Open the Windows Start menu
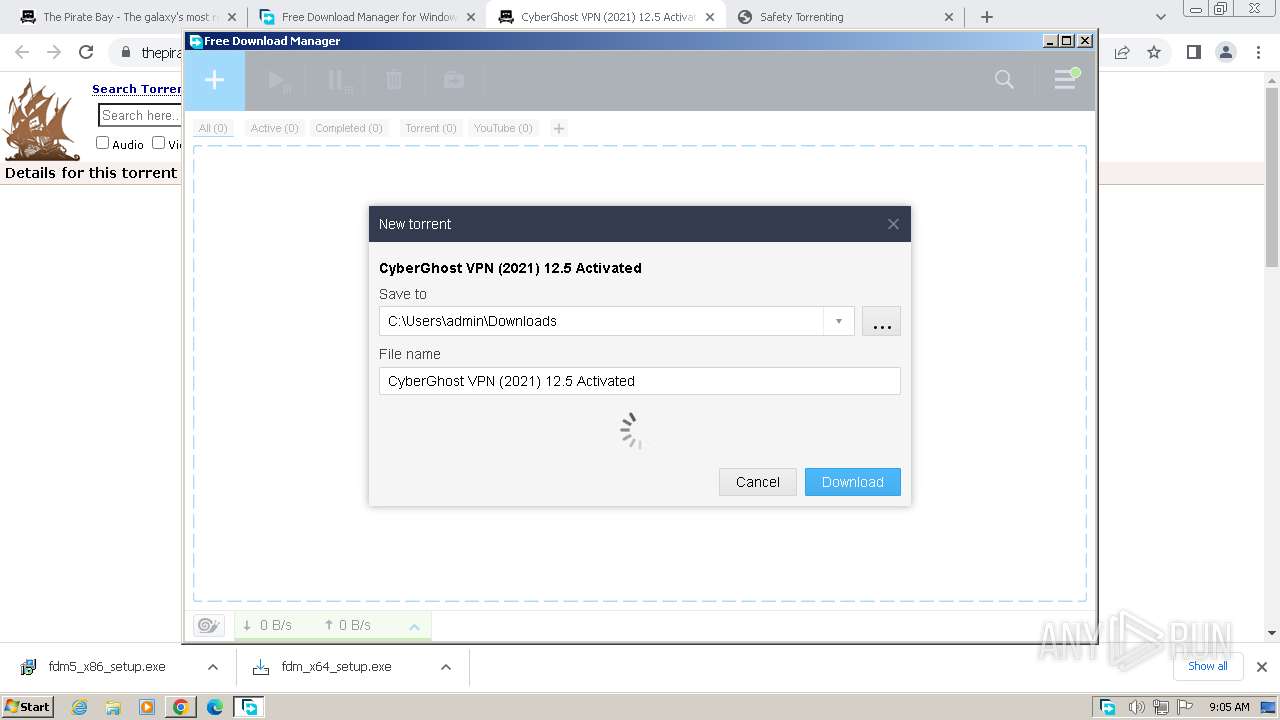This screenshot has width=1280, height=720. pyautogui.click(x=28, y=706)
